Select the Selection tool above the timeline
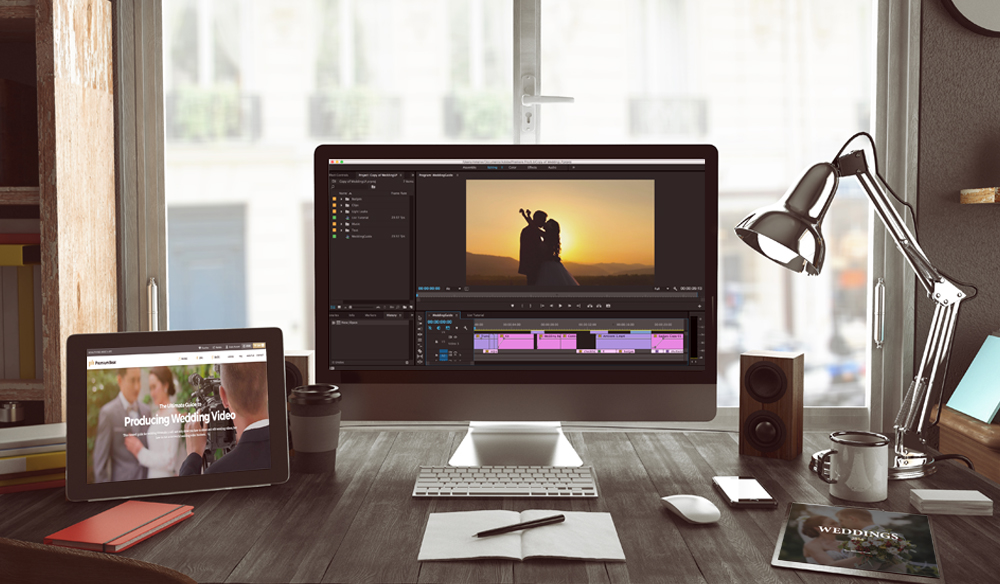 [422, 318]
